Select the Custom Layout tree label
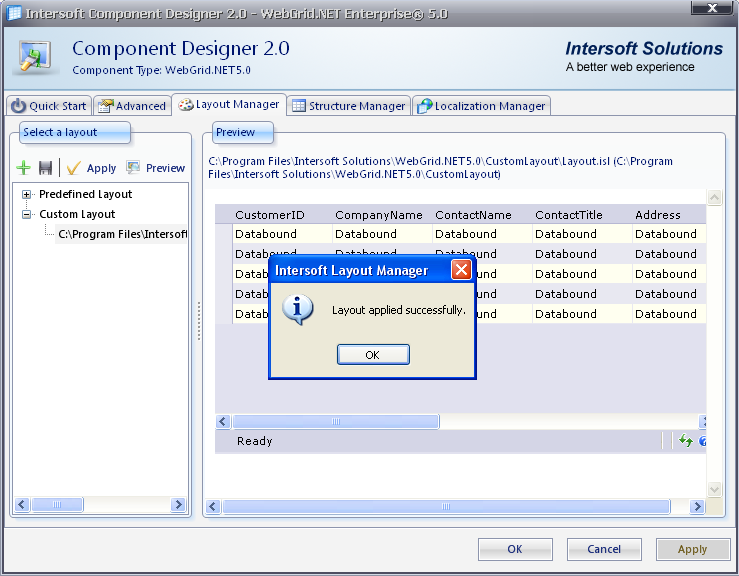Image resolution: width=739 pixels, height=576 pixels. 77,214
